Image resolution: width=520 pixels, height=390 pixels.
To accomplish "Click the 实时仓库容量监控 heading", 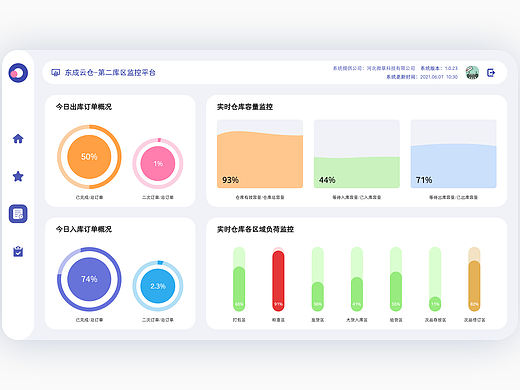I will [x=245, y=107].
